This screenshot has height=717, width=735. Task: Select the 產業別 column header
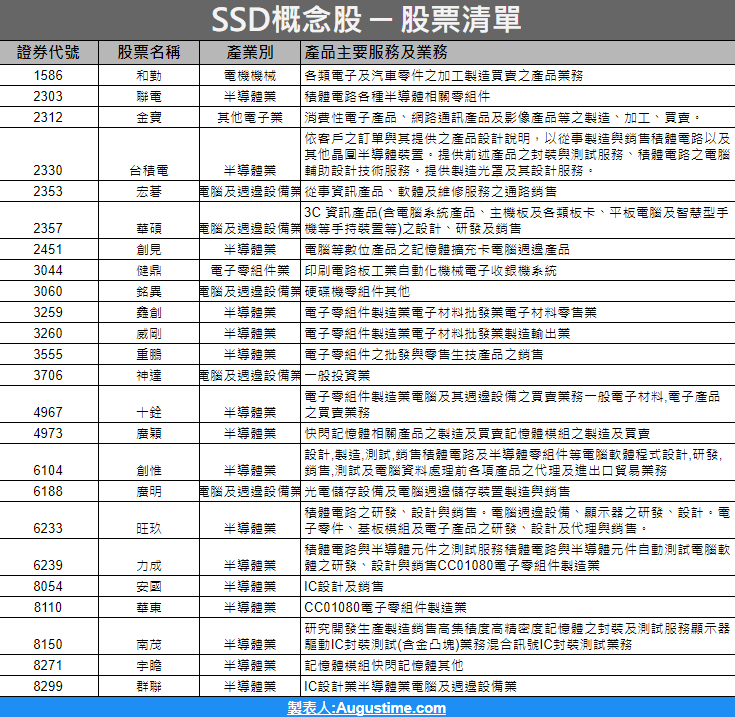tap(250, 52)
